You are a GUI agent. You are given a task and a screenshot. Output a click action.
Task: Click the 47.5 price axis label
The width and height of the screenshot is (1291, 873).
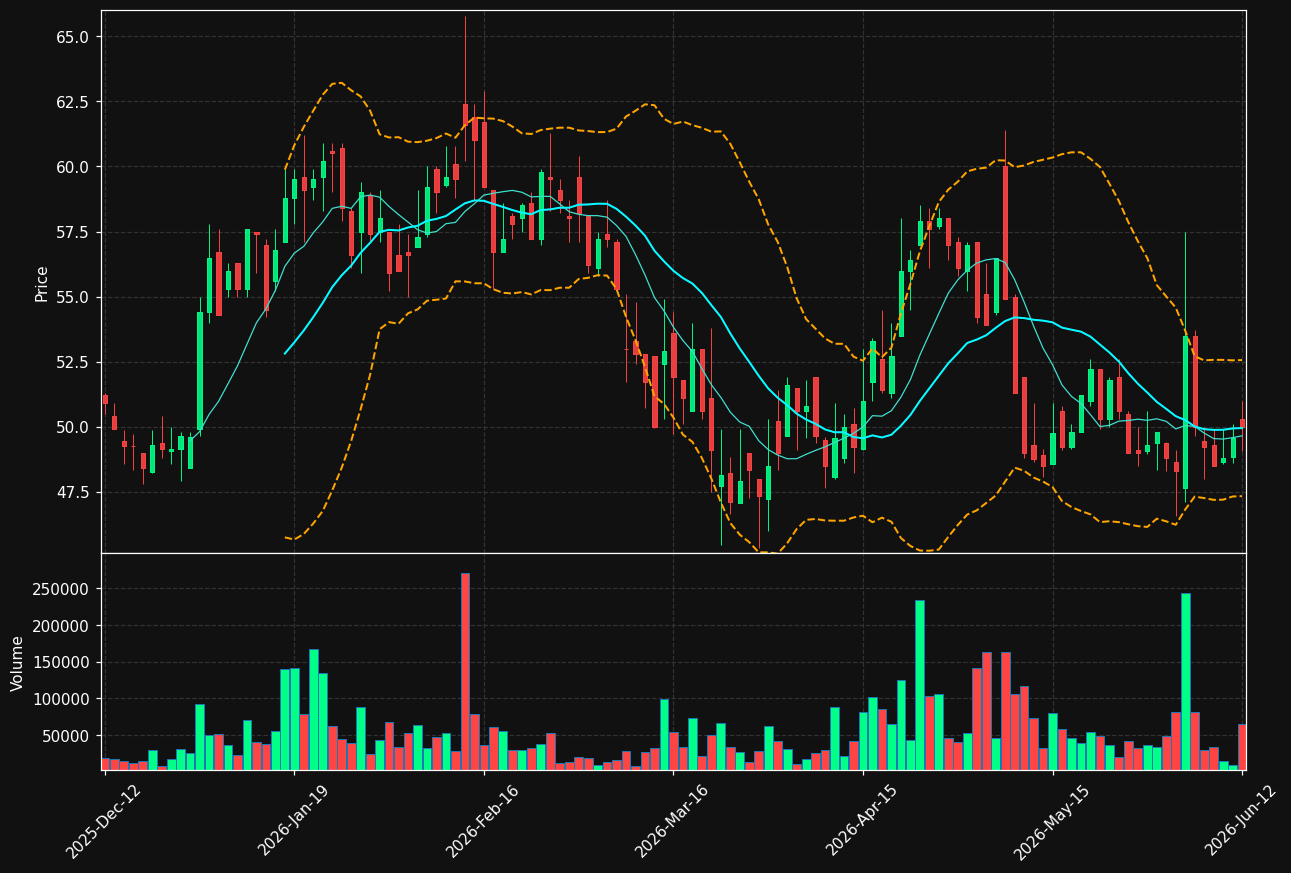click(72, 492)
